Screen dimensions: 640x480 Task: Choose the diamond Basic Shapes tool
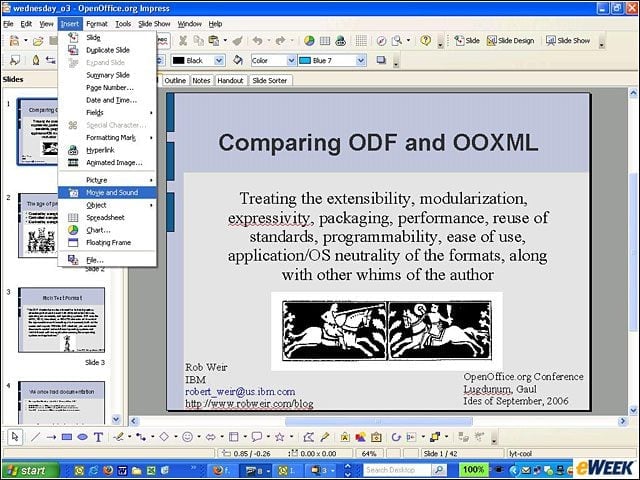pyautogui.click(x=164, y=437)
